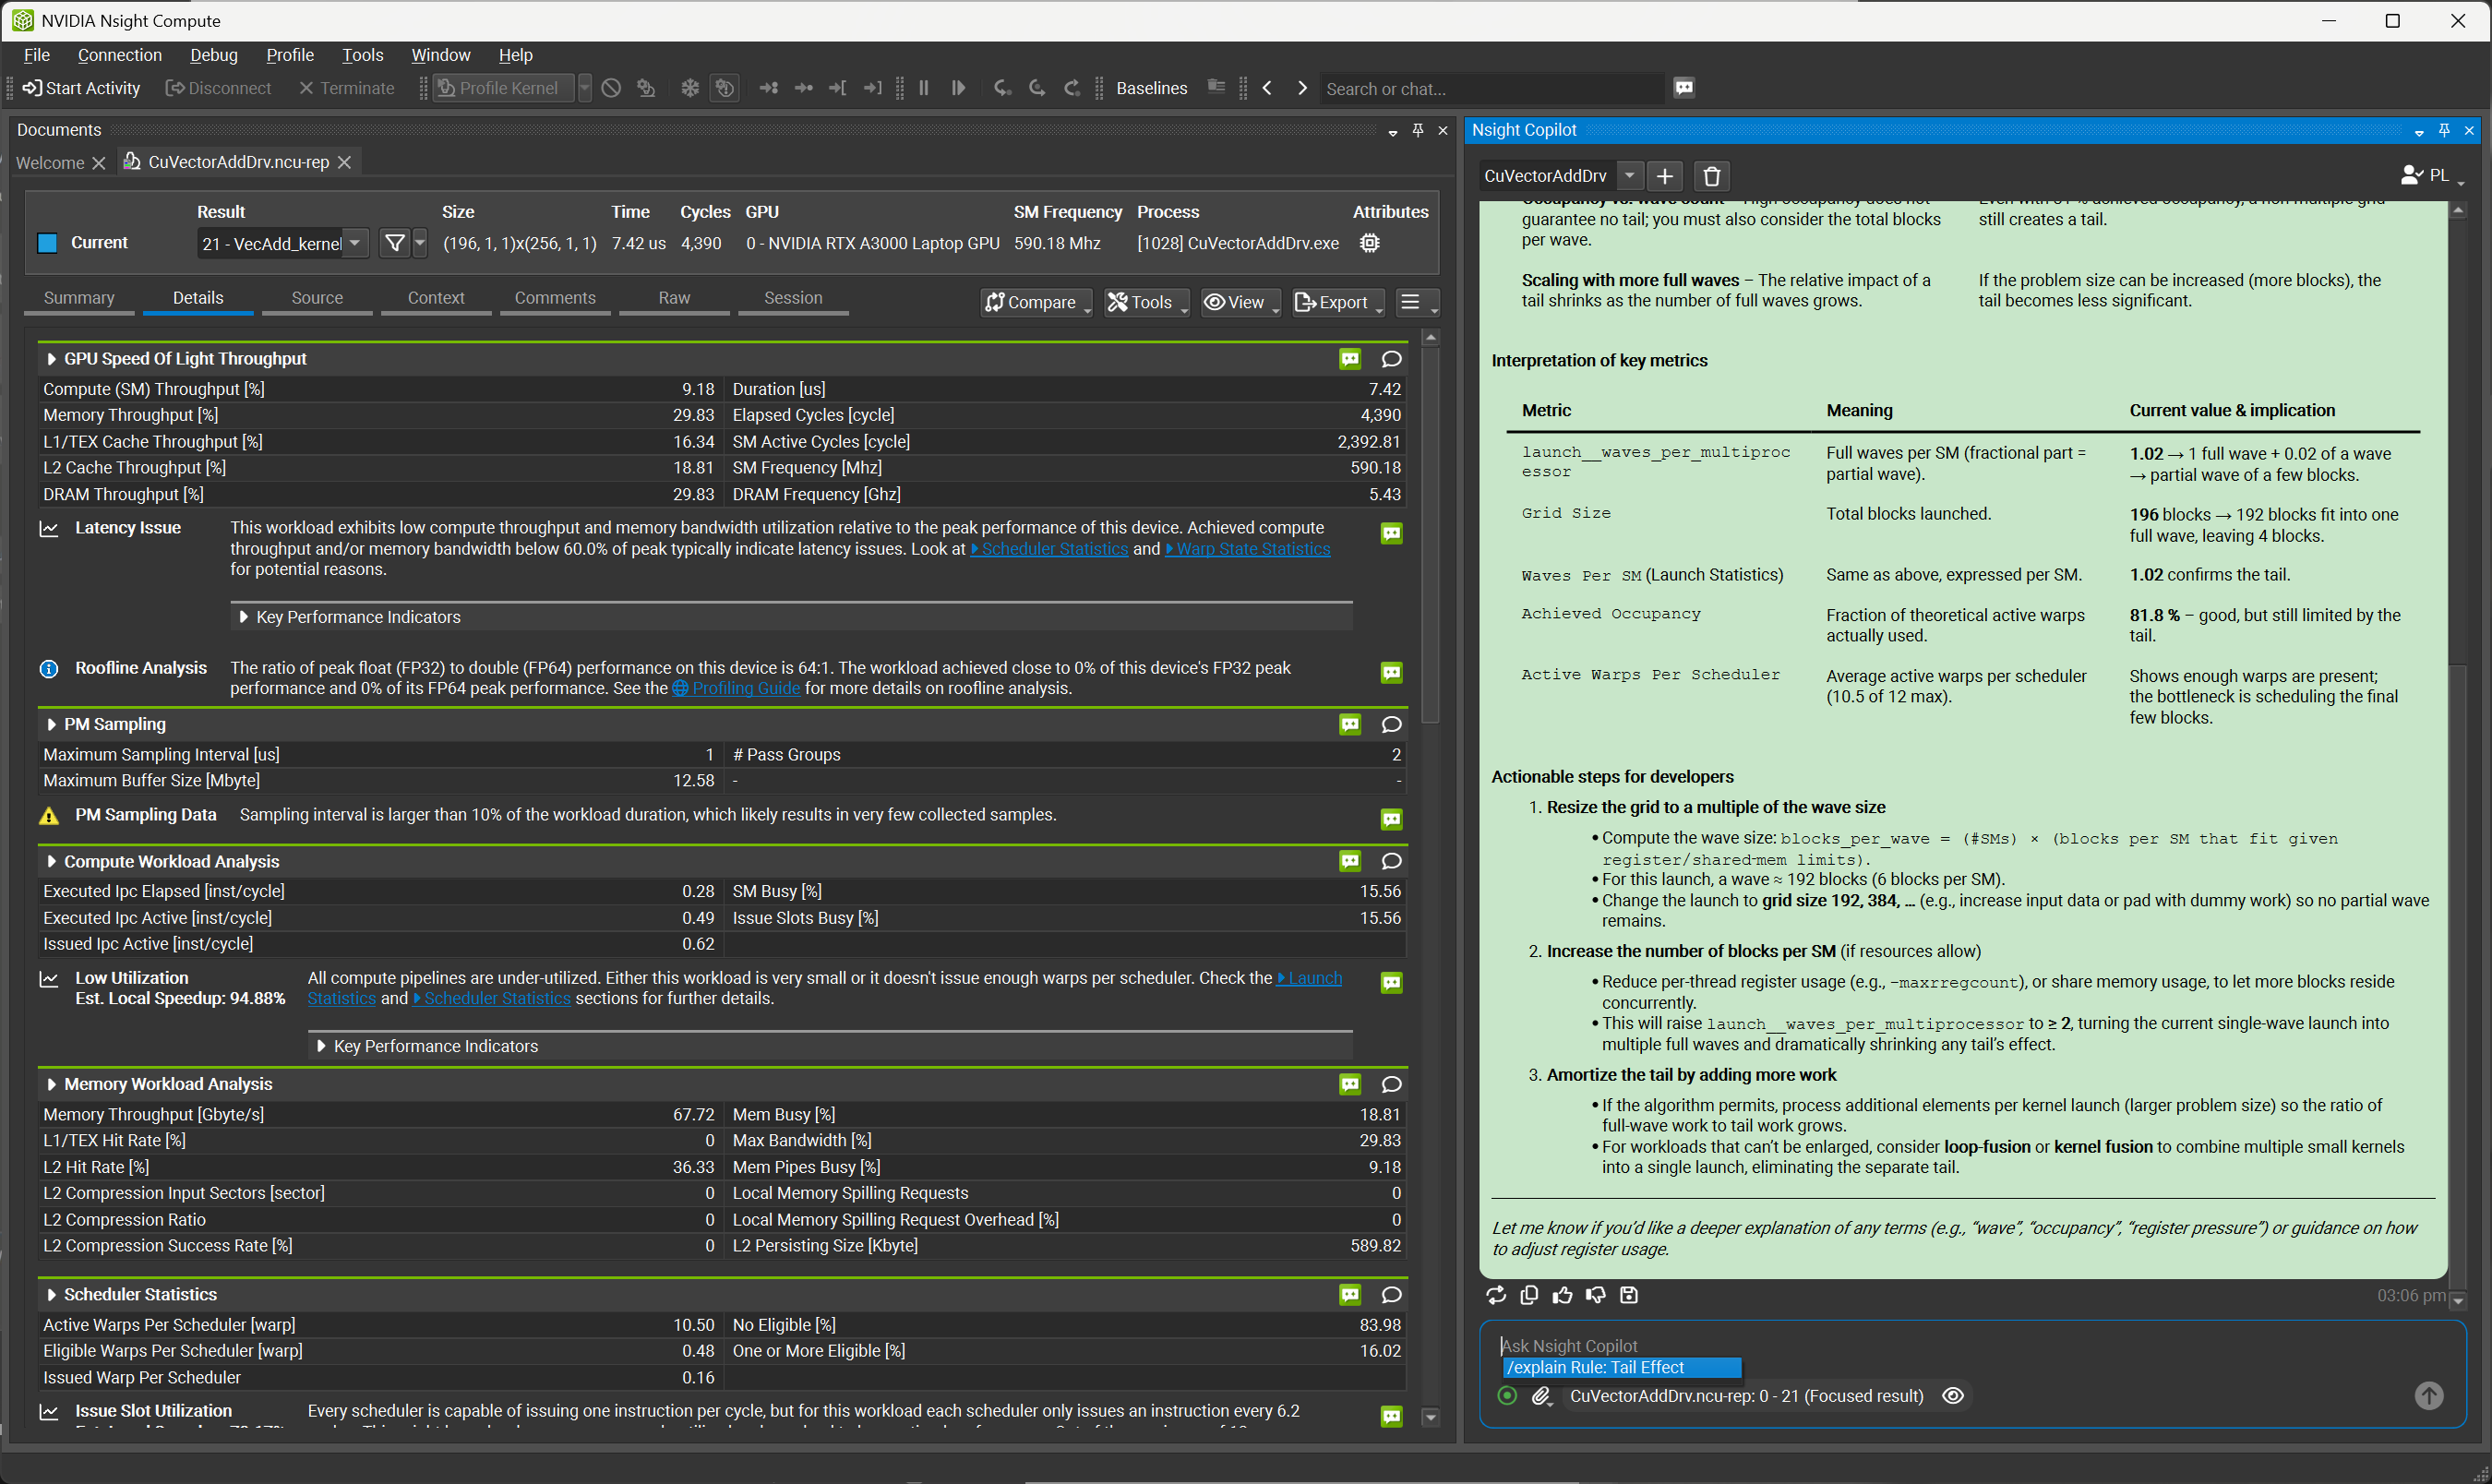This screenshot has width=2492, height=1484.
Task: Toggle the green Copilot status indicator
Action: (1507, 1396)
